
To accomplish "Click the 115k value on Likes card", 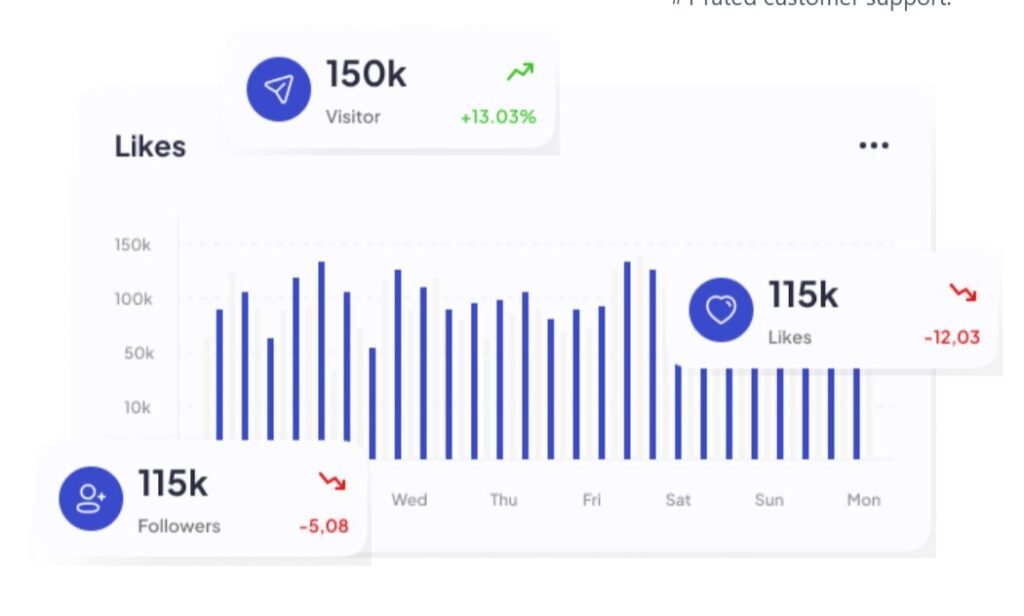I will (803, 295).
